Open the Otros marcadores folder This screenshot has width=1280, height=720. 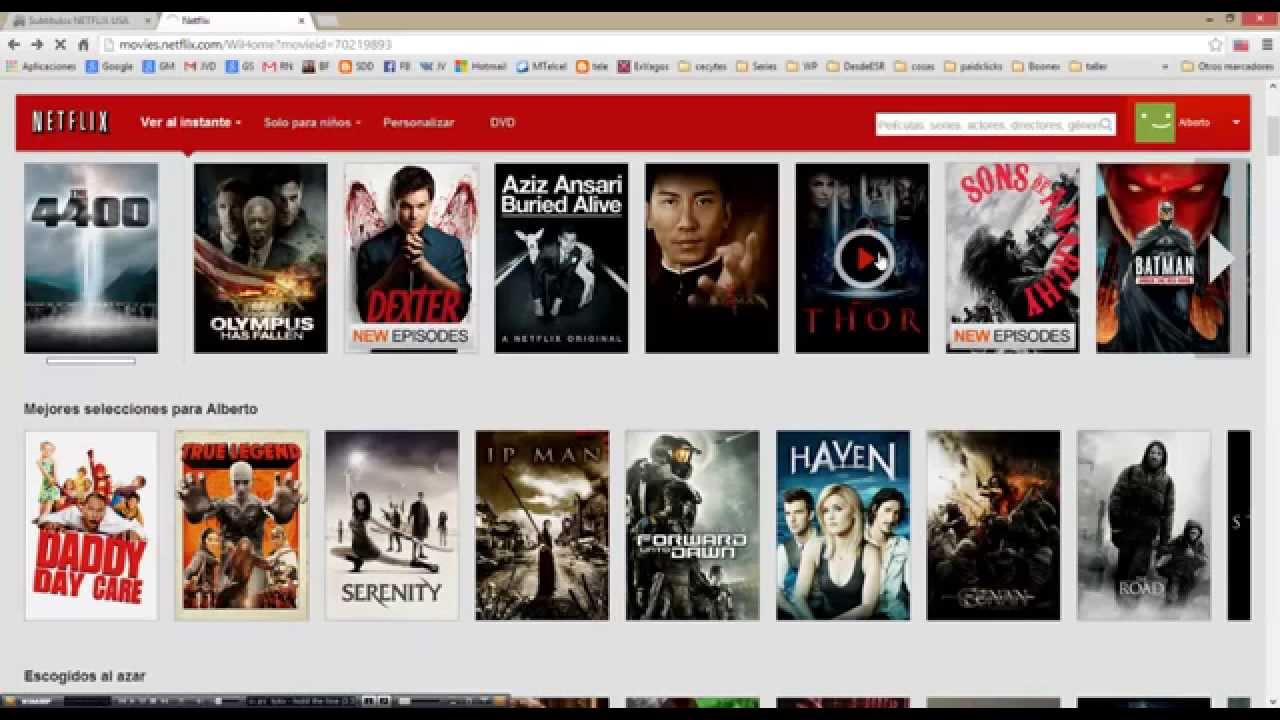[x=1228, y=66]
